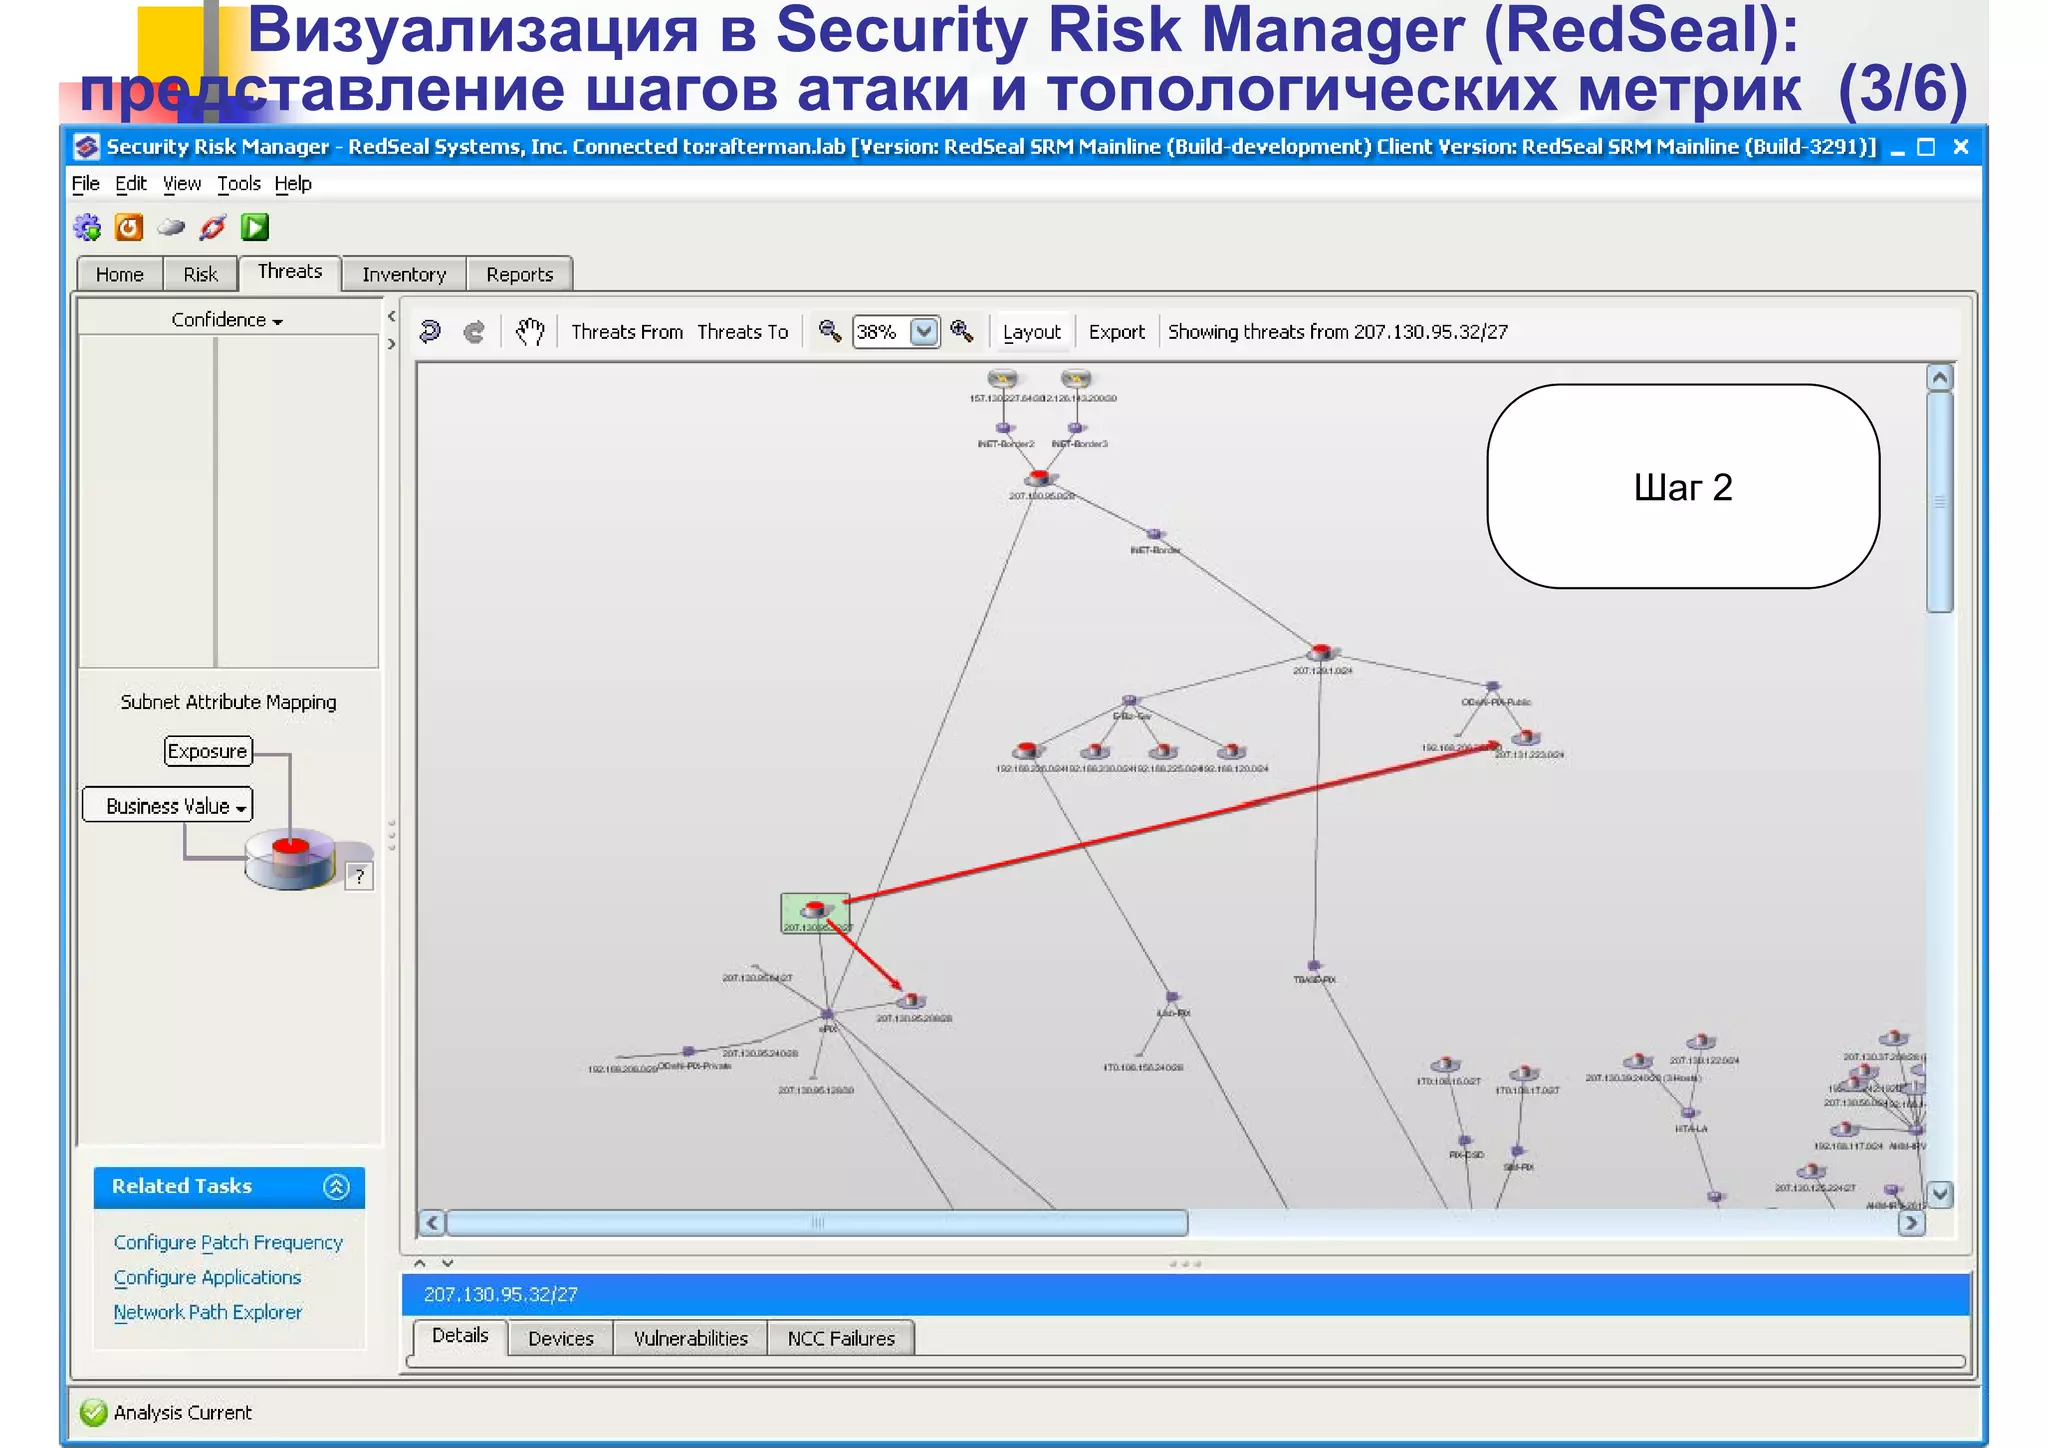The height and width of the screenshot is (1448, 2048).
Task: Click the zoom in magnifier icon
Action: tap(962, 331)
